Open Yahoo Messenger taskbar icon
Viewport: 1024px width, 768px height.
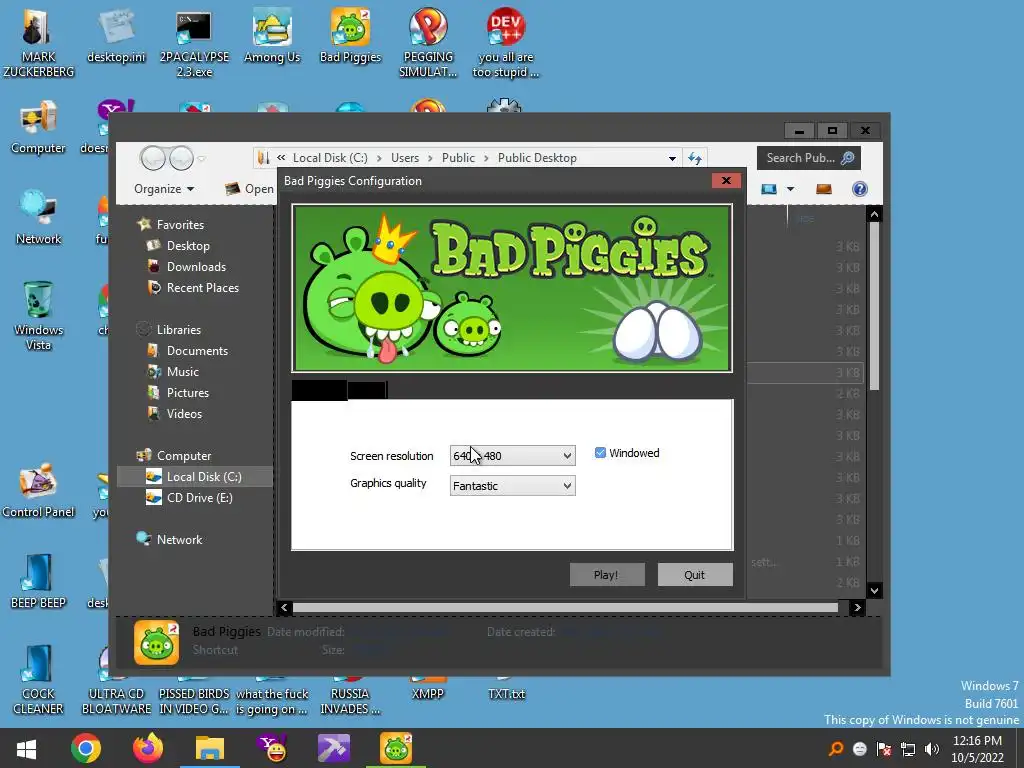(x=272, y=748)
